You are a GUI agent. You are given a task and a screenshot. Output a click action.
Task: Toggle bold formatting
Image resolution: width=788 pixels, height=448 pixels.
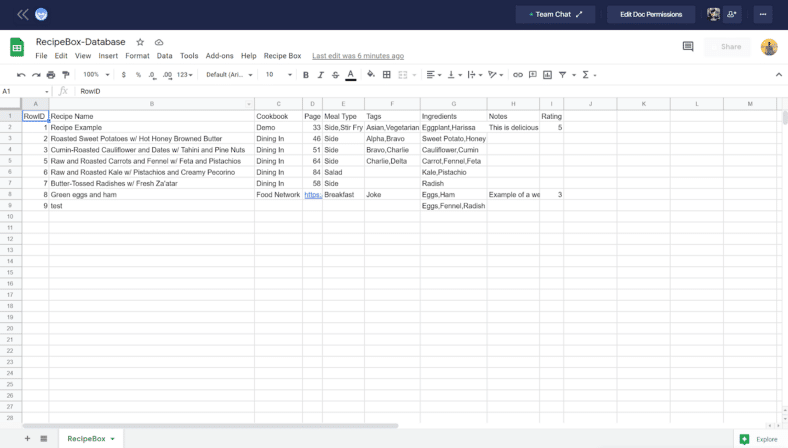coord(306,75)
